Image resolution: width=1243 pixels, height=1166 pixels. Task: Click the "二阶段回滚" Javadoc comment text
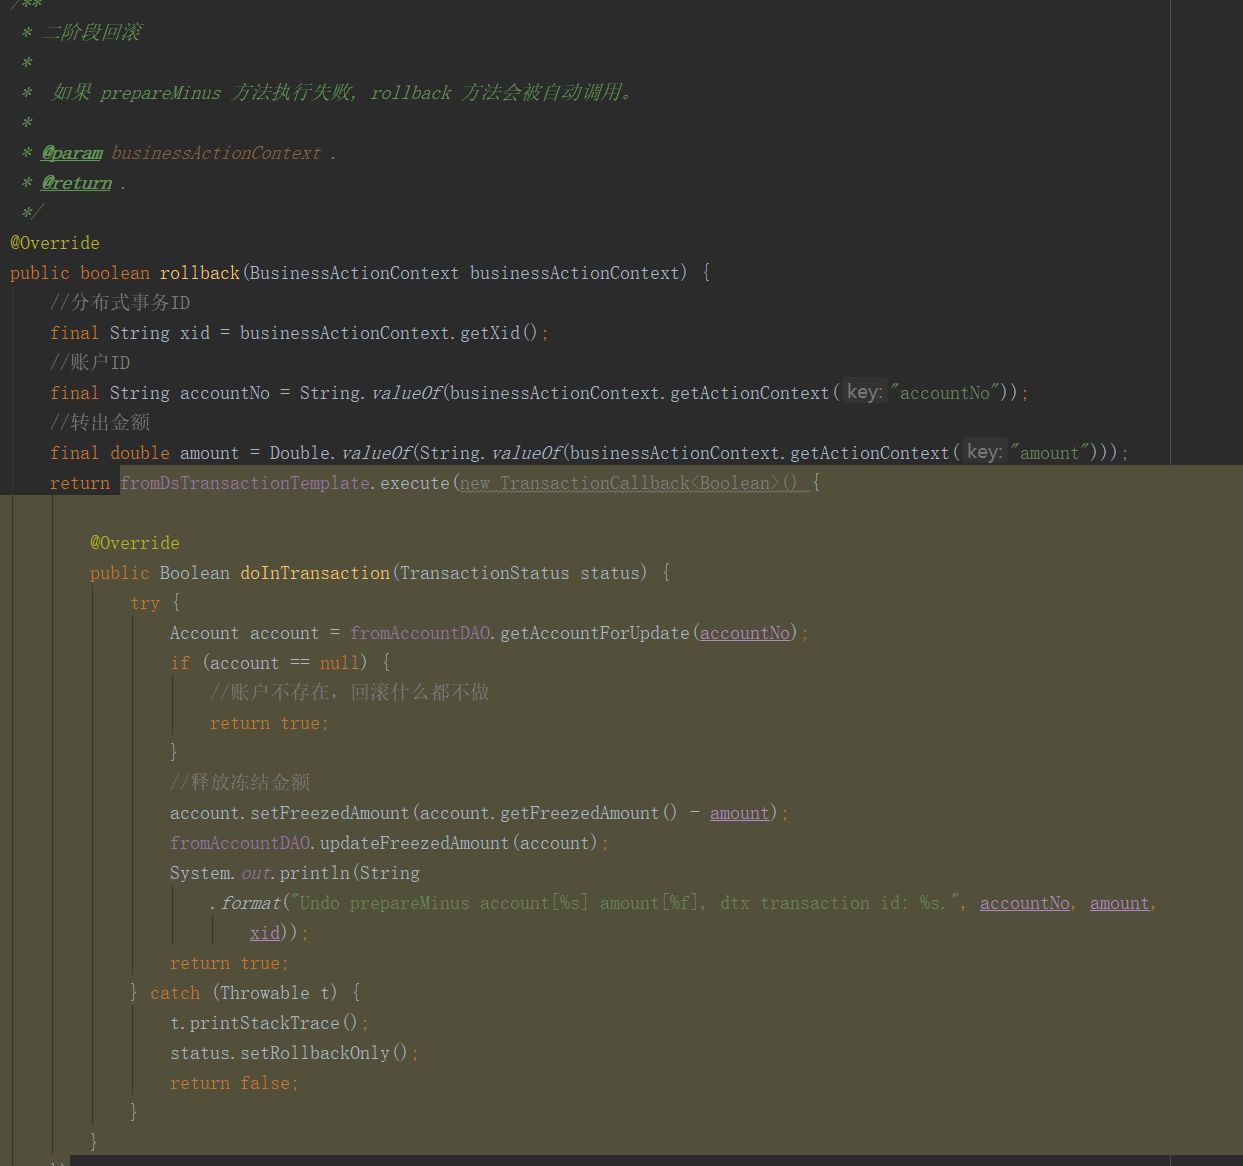click(91, 32)
